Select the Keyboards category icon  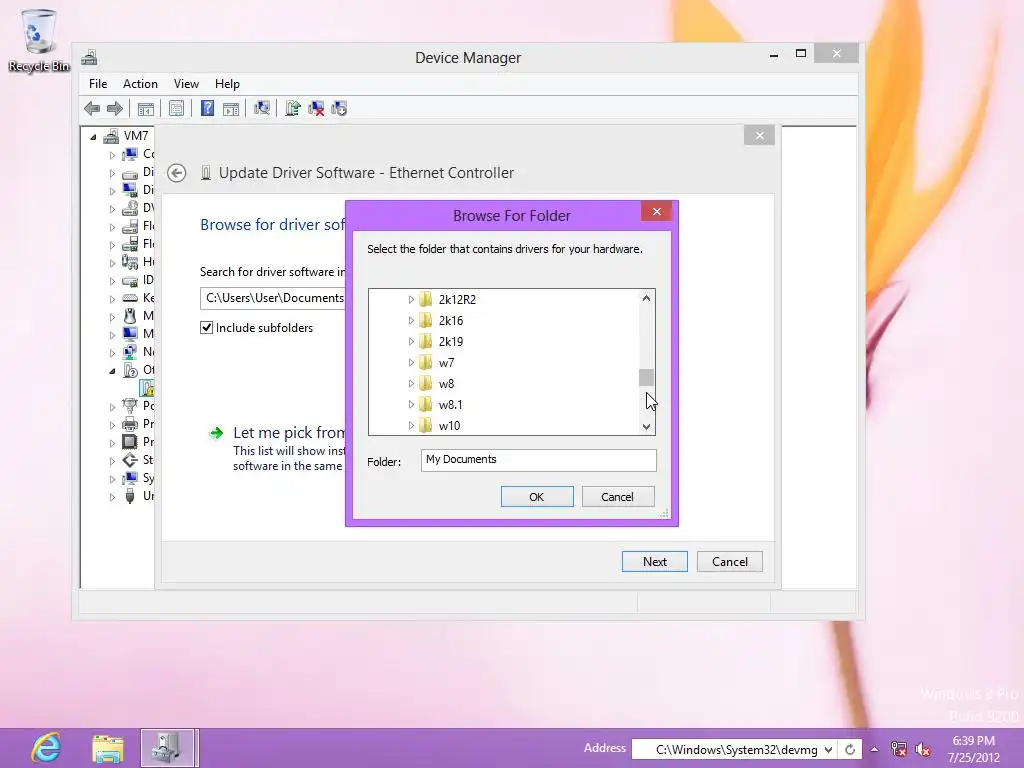tap(131, 298)
